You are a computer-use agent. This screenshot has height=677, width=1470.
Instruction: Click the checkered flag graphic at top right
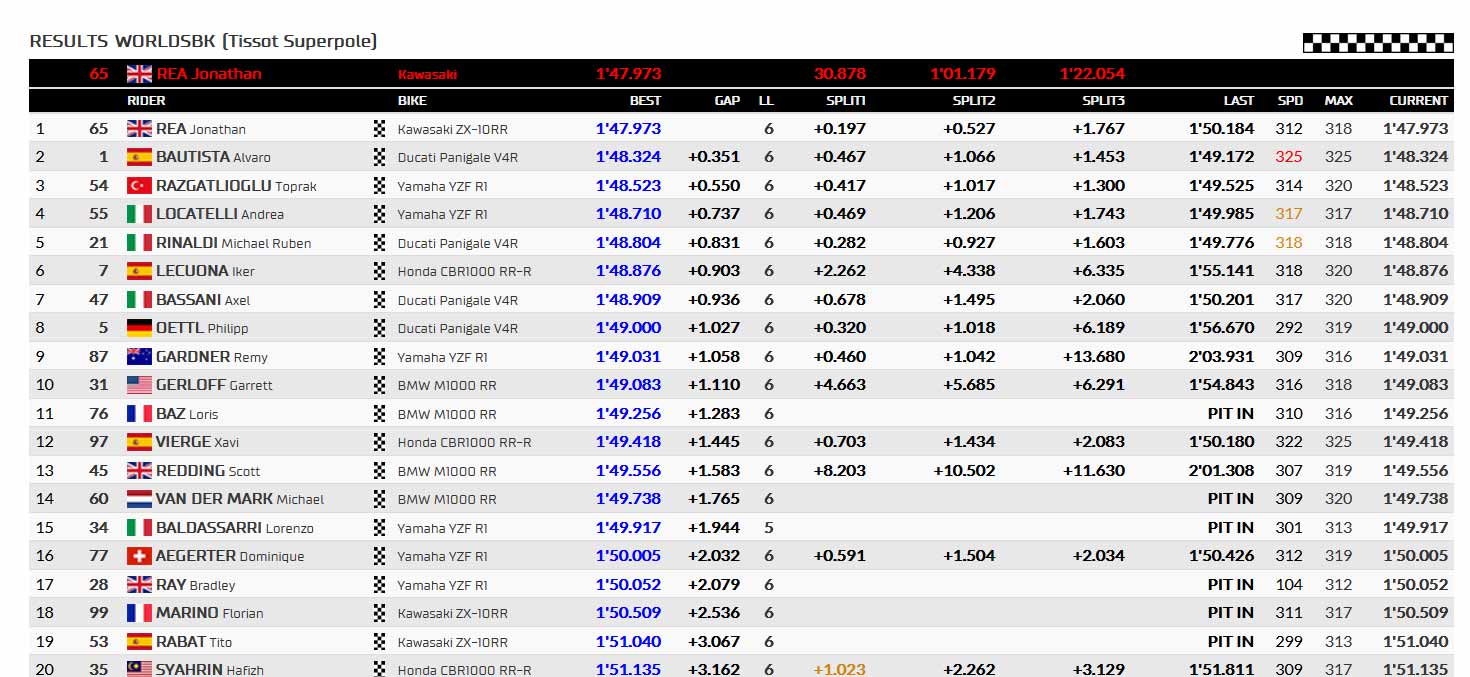point(1378,43)
